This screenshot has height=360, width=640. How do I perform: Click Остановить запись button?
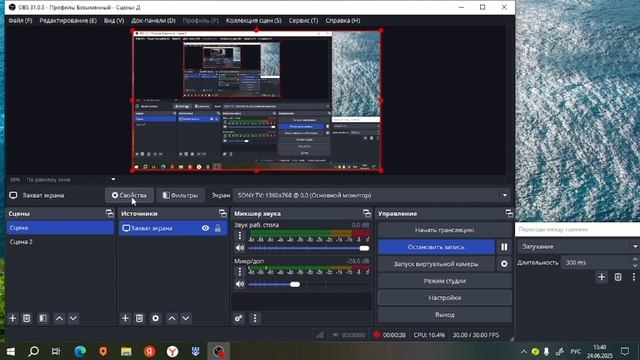[436, 247]
